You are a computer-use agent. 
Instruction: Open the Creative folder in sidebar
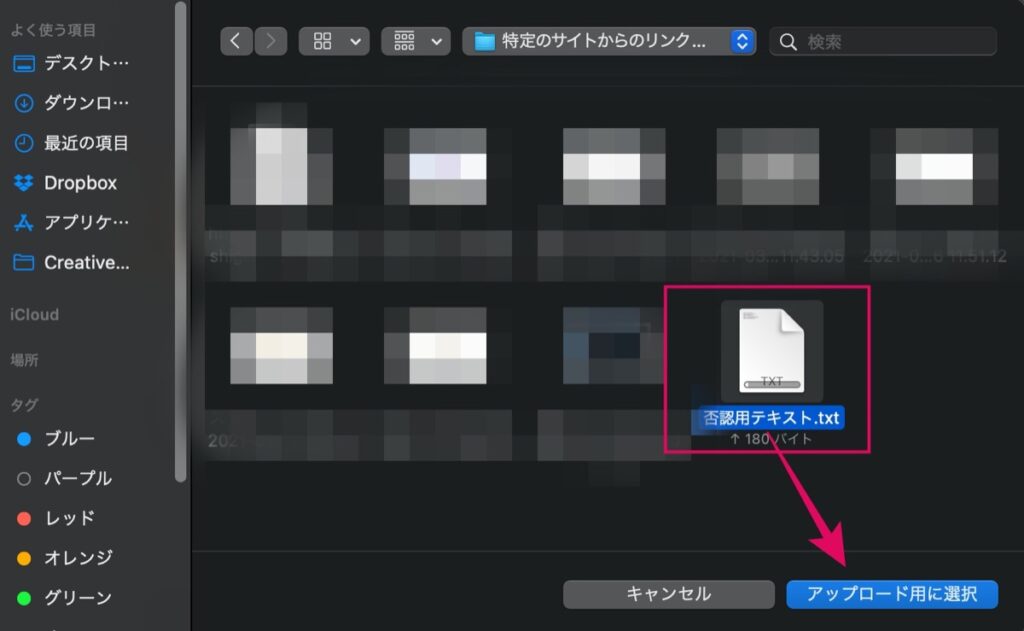(x=86, y=263)
